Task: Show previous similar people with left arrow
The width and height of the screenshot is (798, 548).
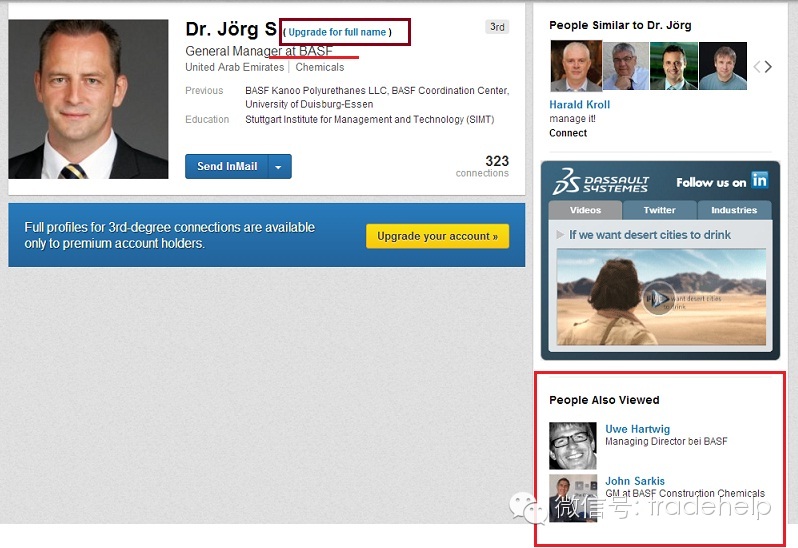Action: (757, 67)
